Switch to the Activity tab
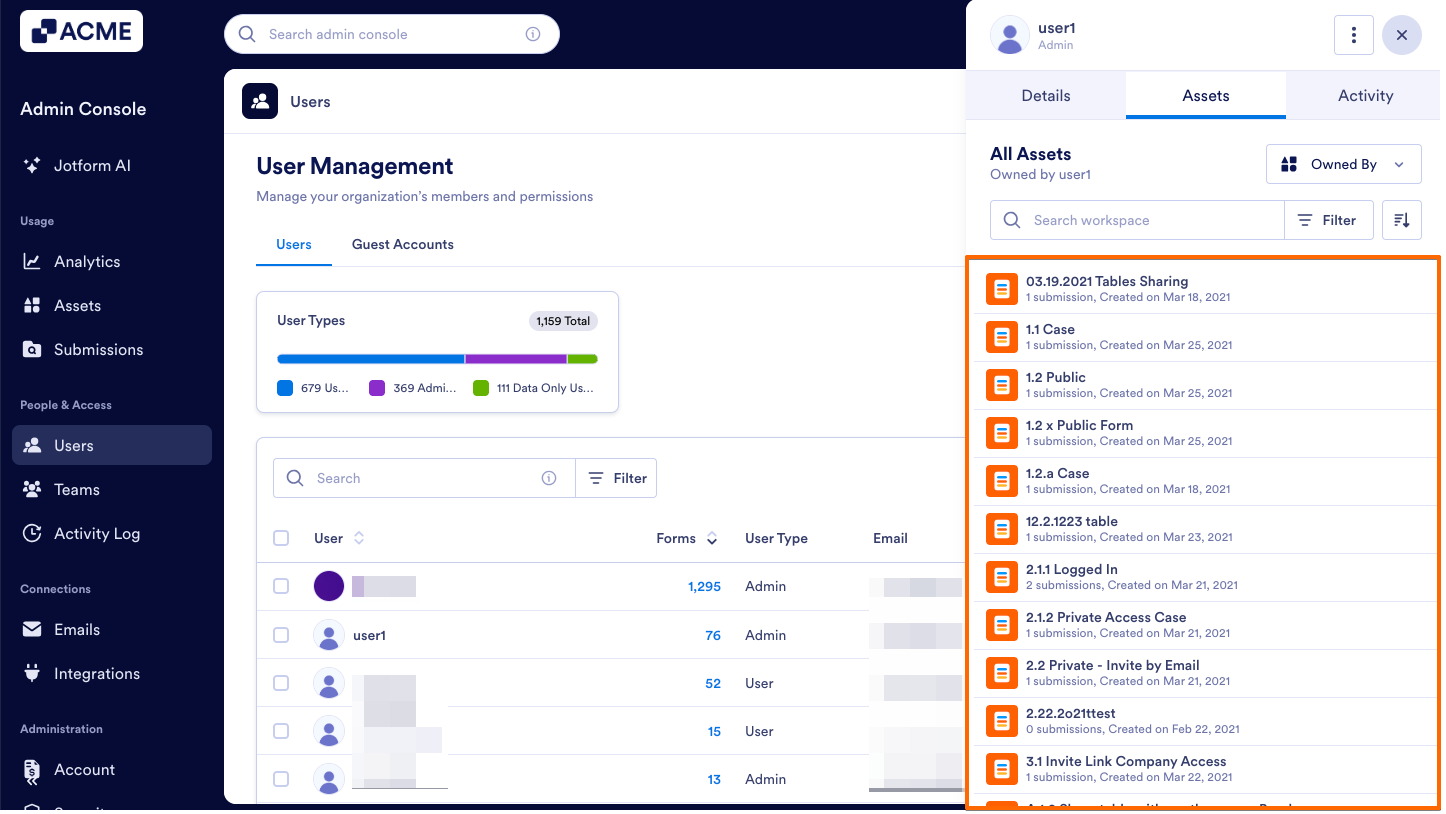Image resolution: width=1446 pixels, height=814 pixels. tap(1364, 95)
